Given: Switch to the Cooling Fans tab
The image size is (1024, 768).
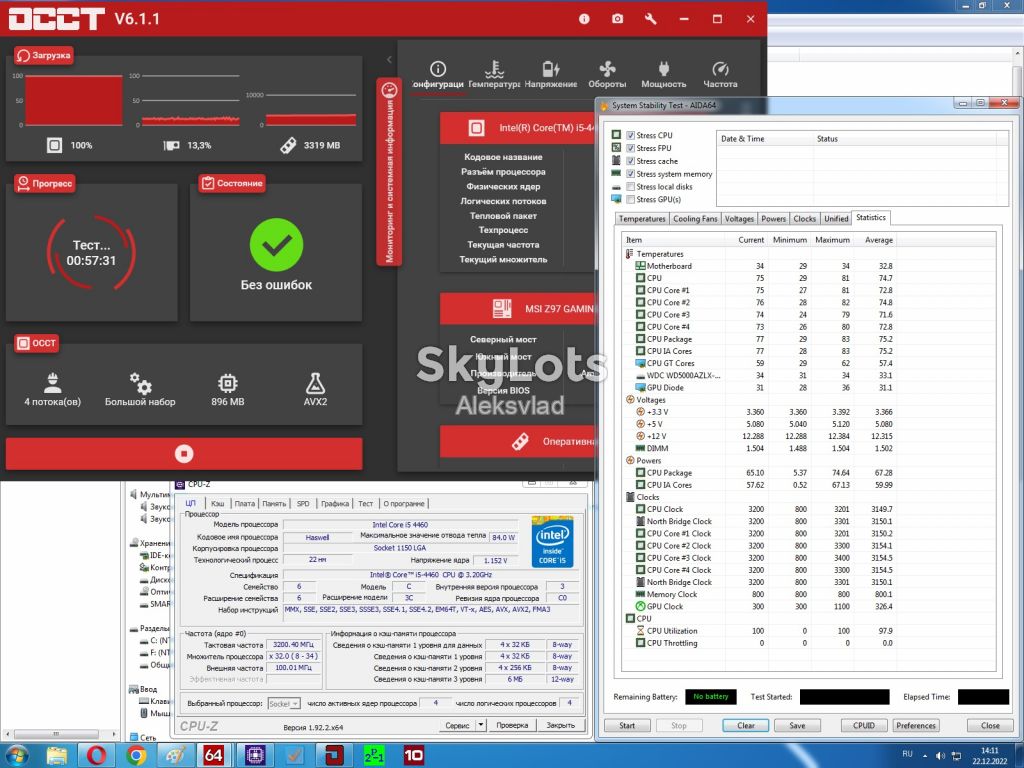Looking at the screenshot, I should tap(695, 219).
